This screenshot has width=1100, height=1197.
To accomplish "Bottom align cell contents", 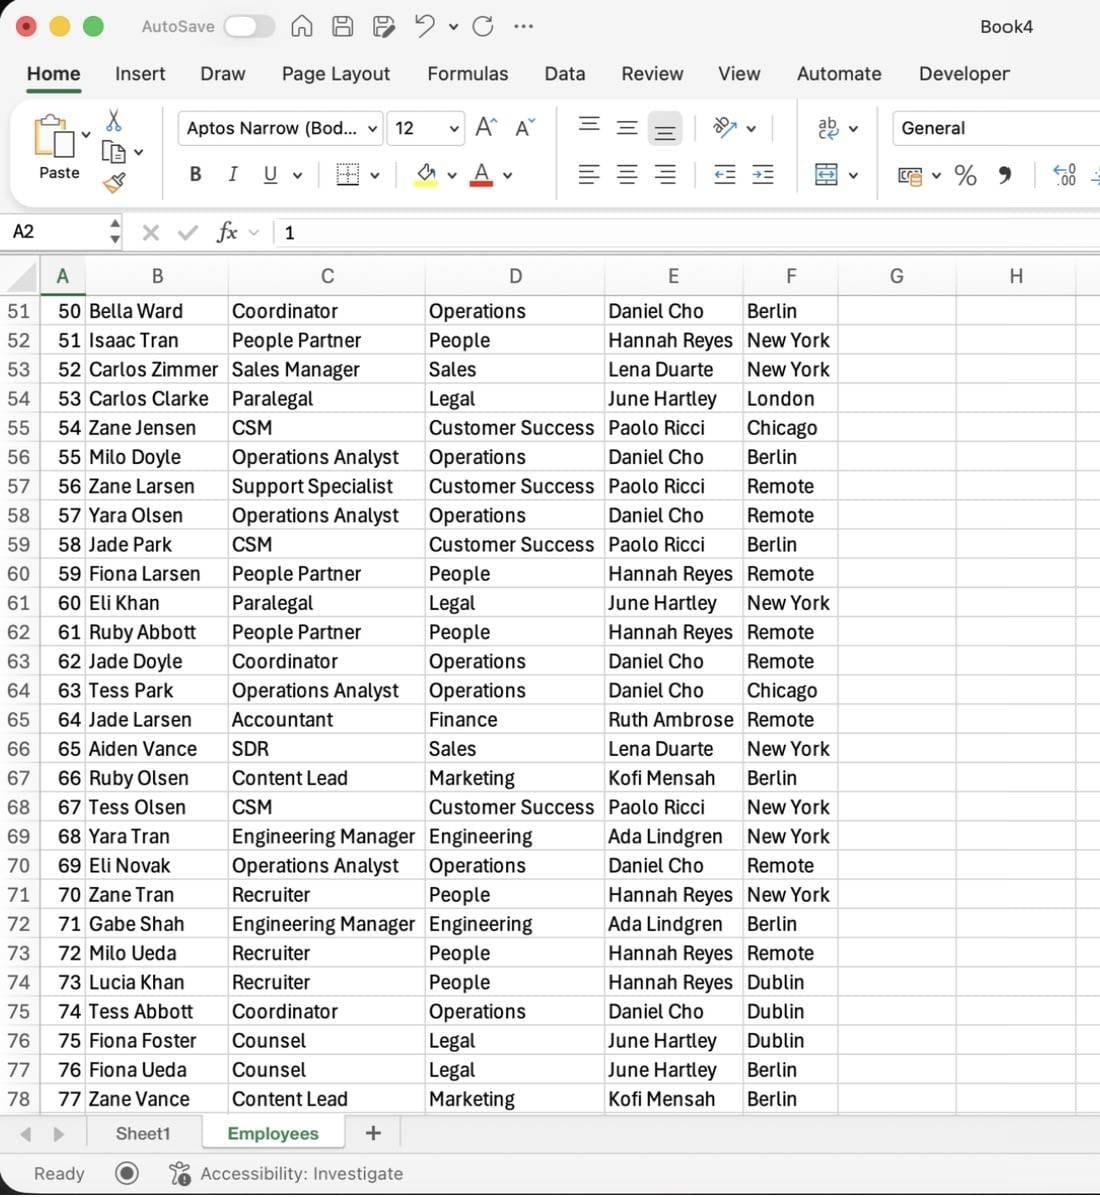I will click(665, 128).
